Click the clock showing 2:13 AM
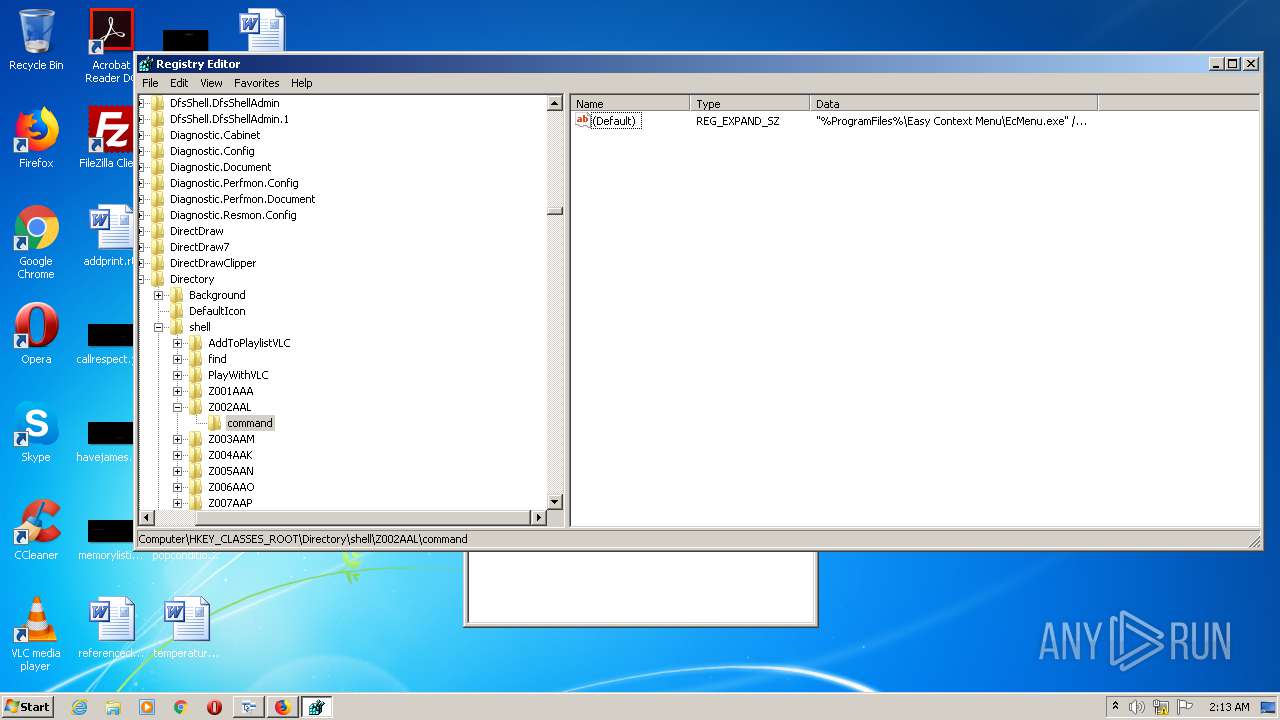Image resolution: width=1280 pixels, height=720 pixels. [x=1229, y=707]
